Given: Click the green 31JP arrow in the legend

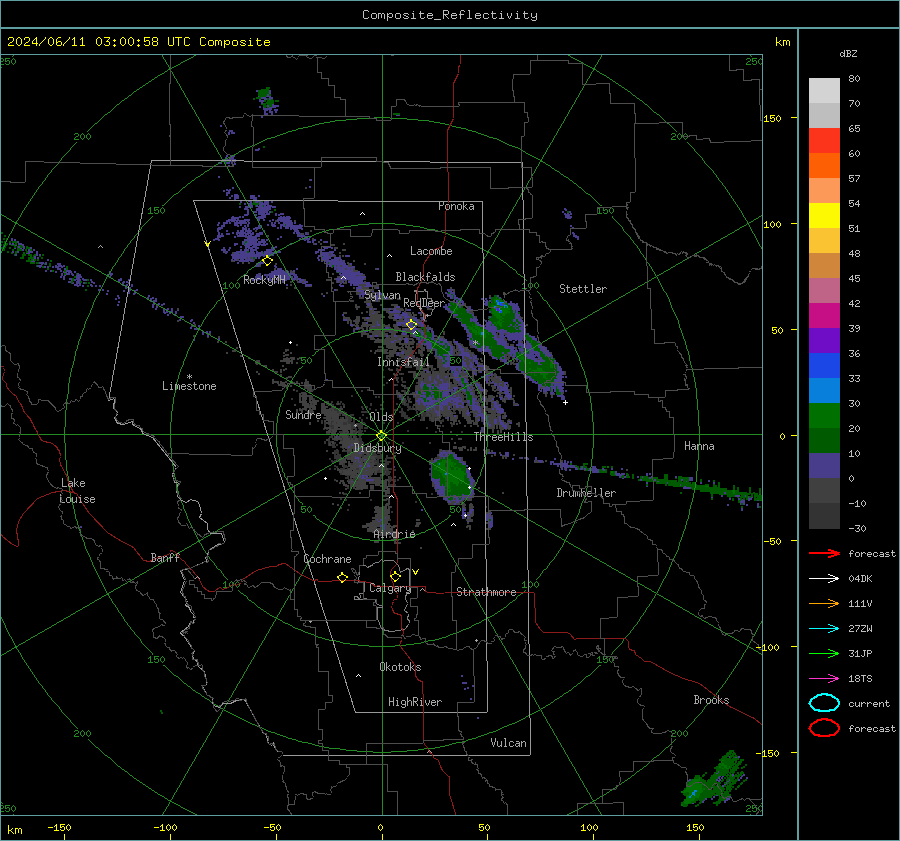Looking at the screenshot, I should click(x=824, y=653).
